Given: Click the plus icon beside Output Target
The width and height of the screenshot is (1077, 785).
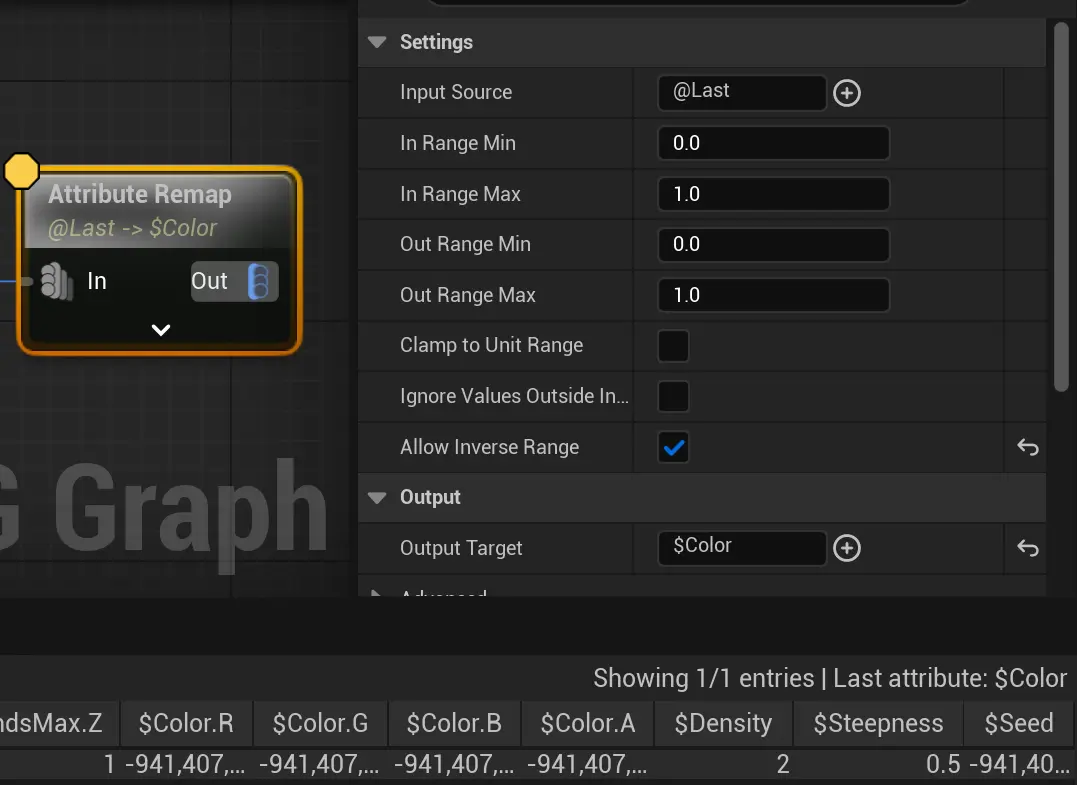Looking at the screenshot, I should click(x=847, y=548).
